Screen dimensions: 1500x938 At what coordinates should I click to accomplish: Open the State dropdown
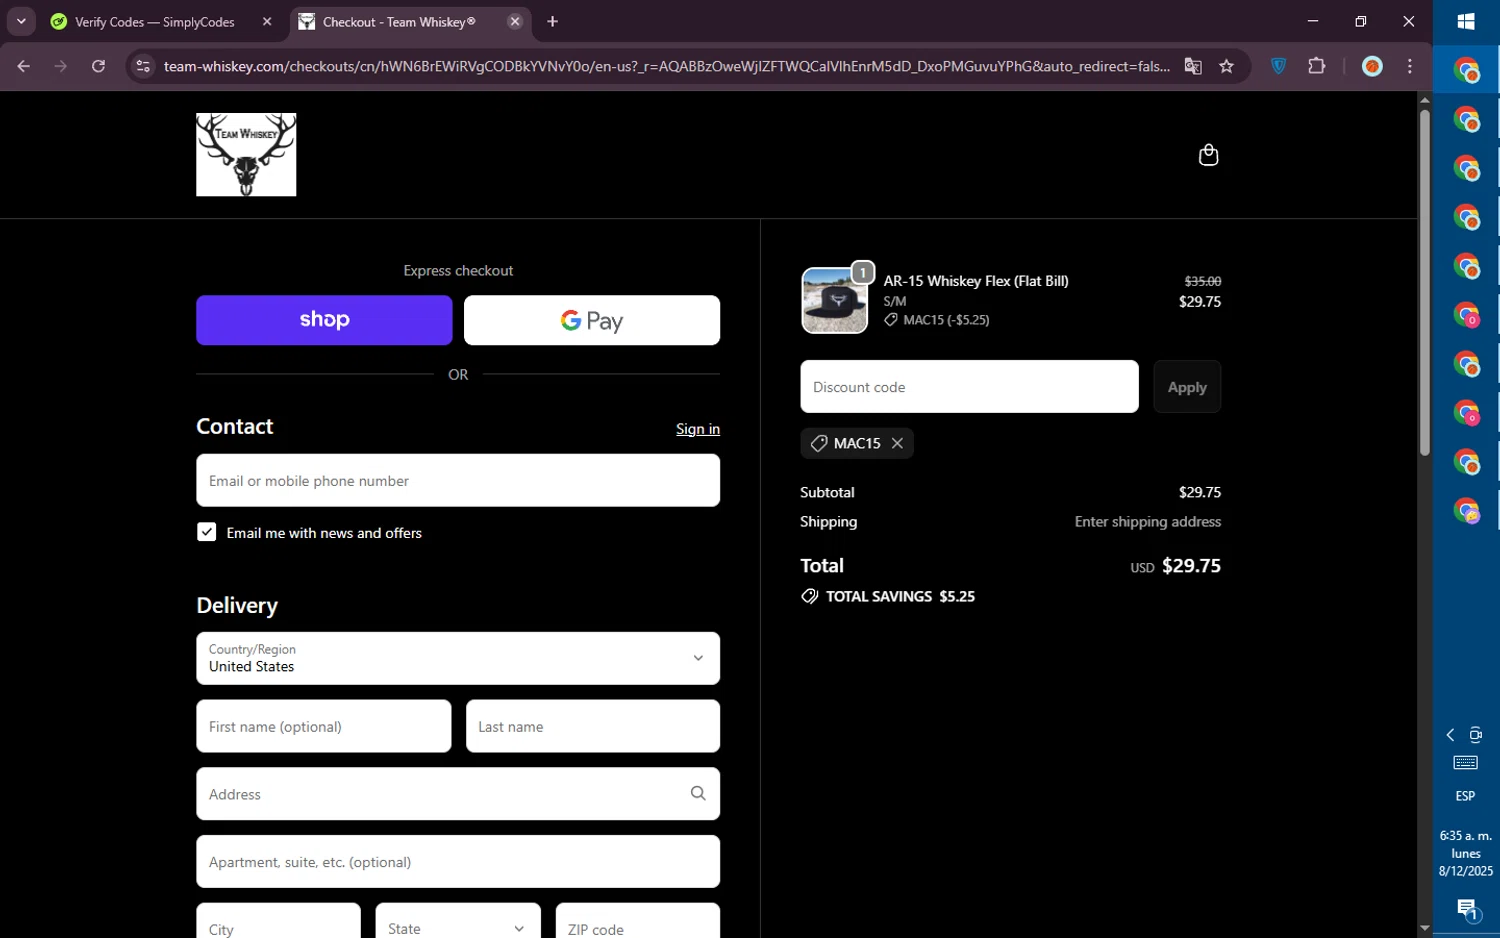coord(458,928)
